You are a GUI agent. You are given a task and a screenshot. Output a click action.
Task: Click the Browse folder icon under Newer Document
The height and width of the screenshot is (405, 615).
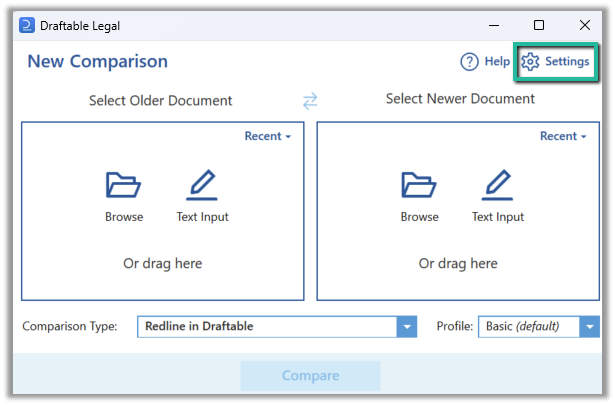[418, 185]
